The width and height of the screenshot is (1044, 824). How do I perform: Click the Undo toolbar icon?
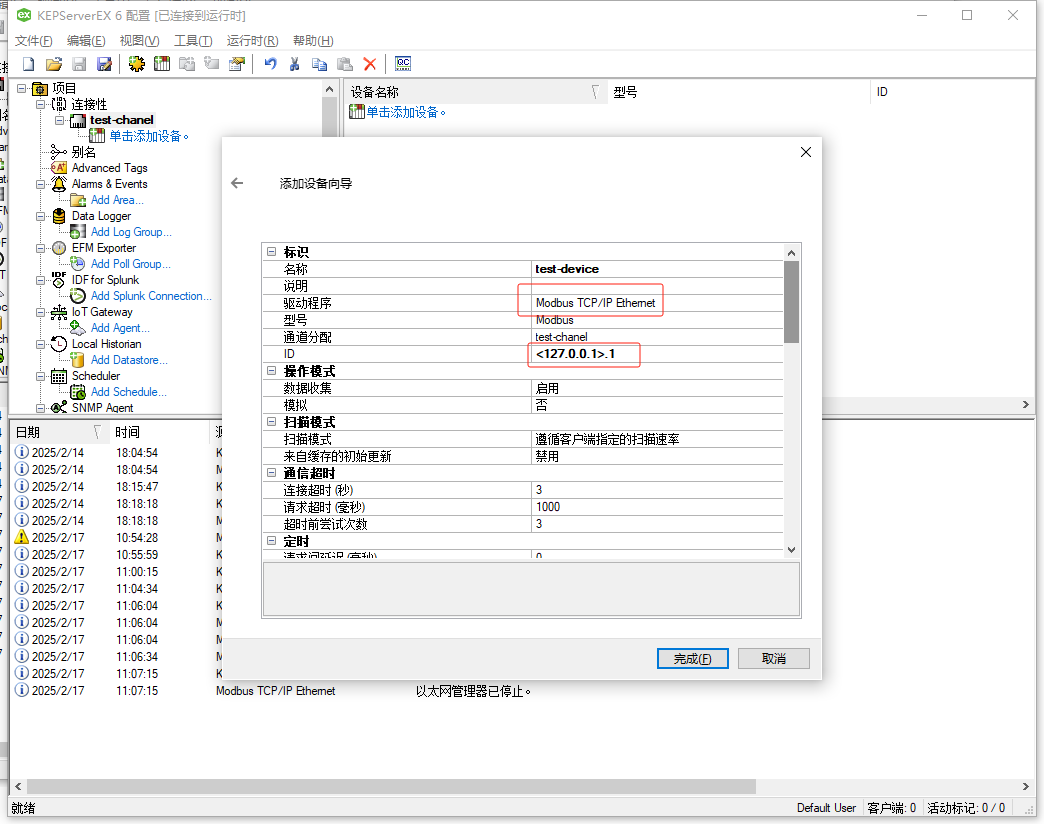click(270, 64)
